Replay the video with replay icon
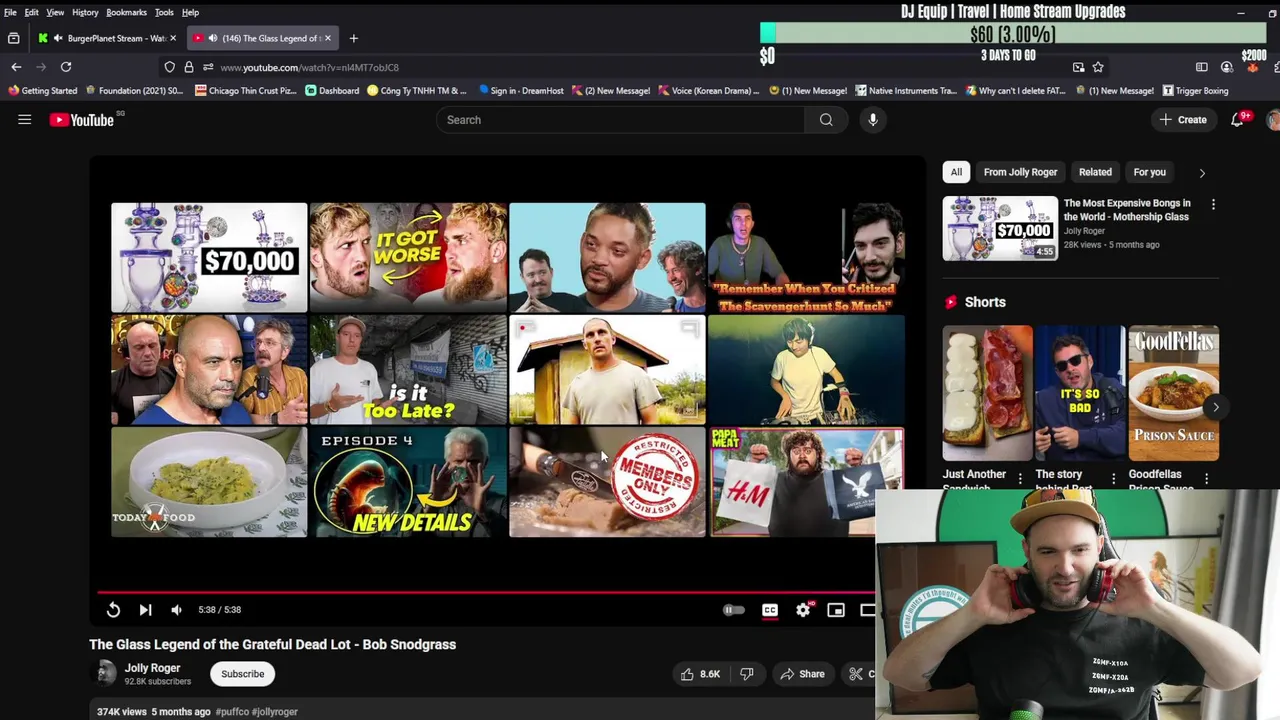 [113, 610]
